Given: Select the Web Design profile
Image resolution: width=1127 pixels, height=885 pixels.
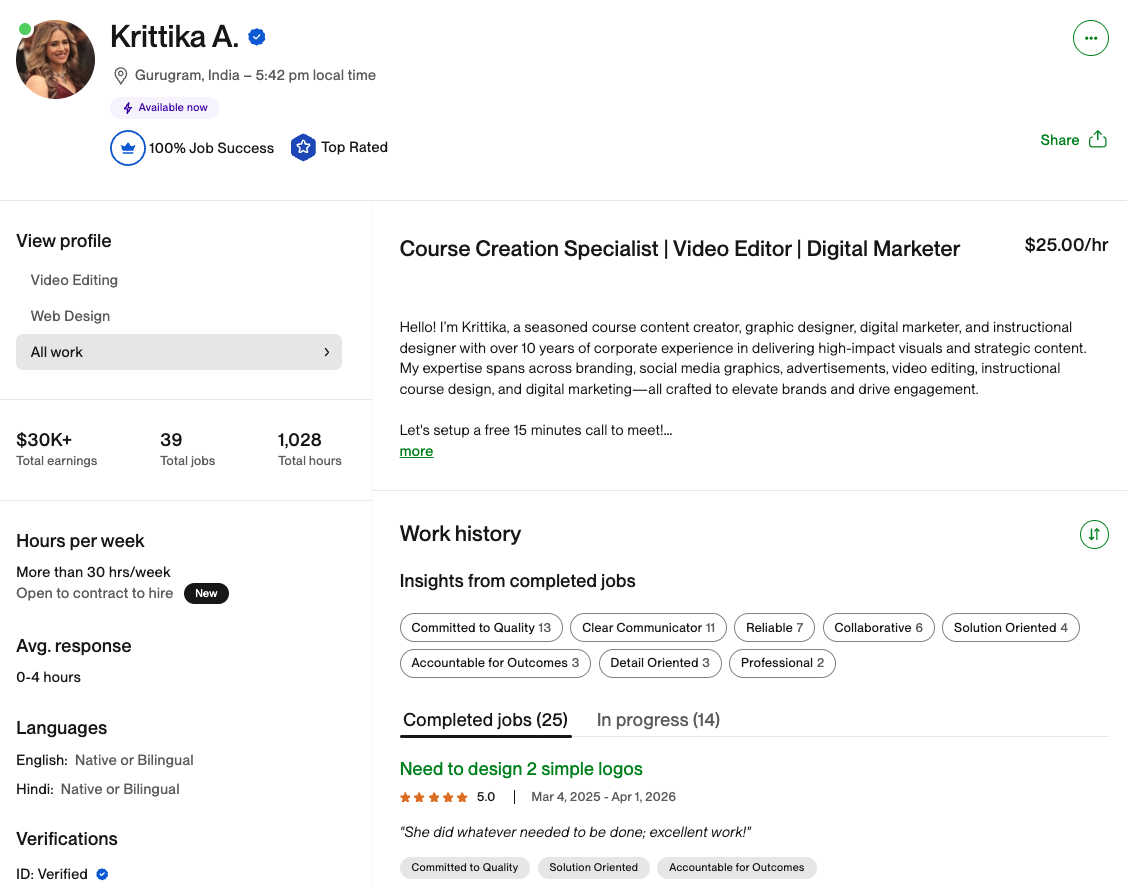Looking at the screenshot, I should click(x=70, y=316).
